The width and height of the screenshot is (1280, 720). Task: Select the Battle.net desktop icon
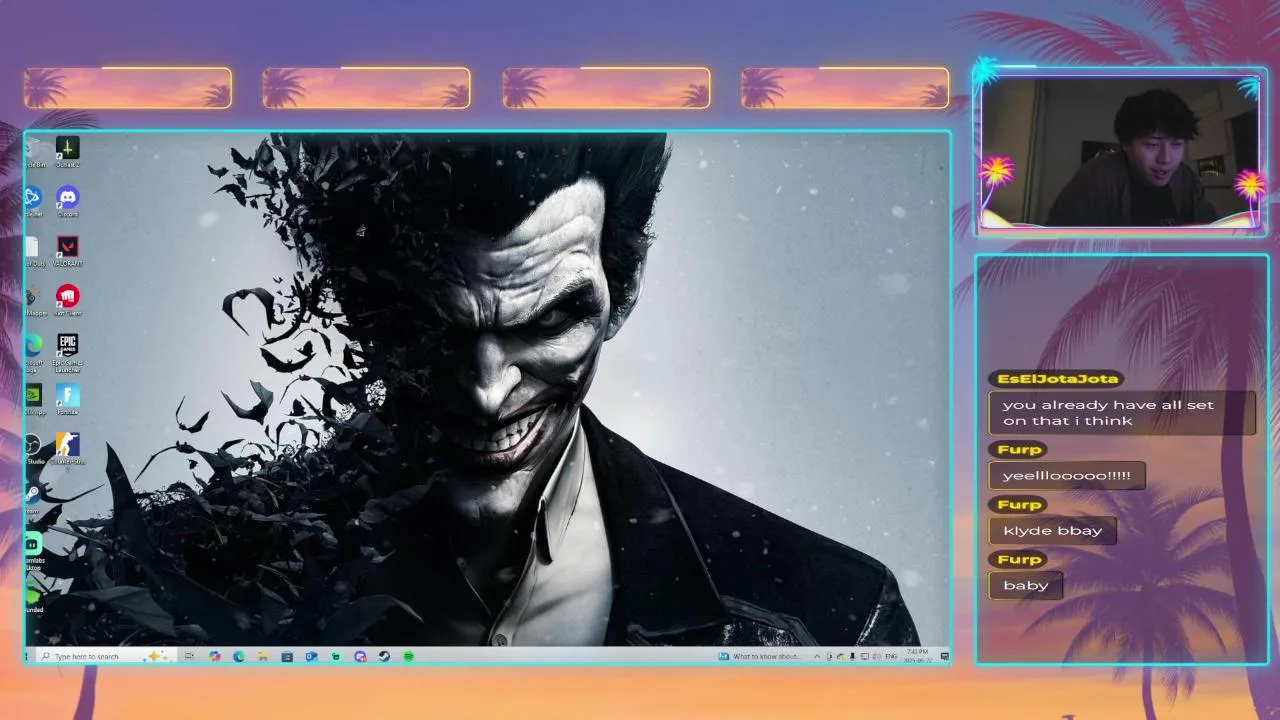coord(34,202)
